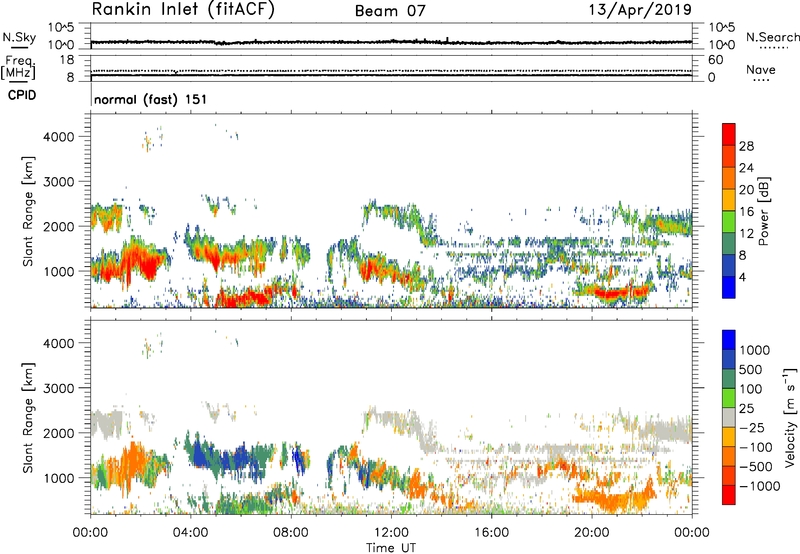
Task: Click the "N.Search" legend label
Action: 772,37
